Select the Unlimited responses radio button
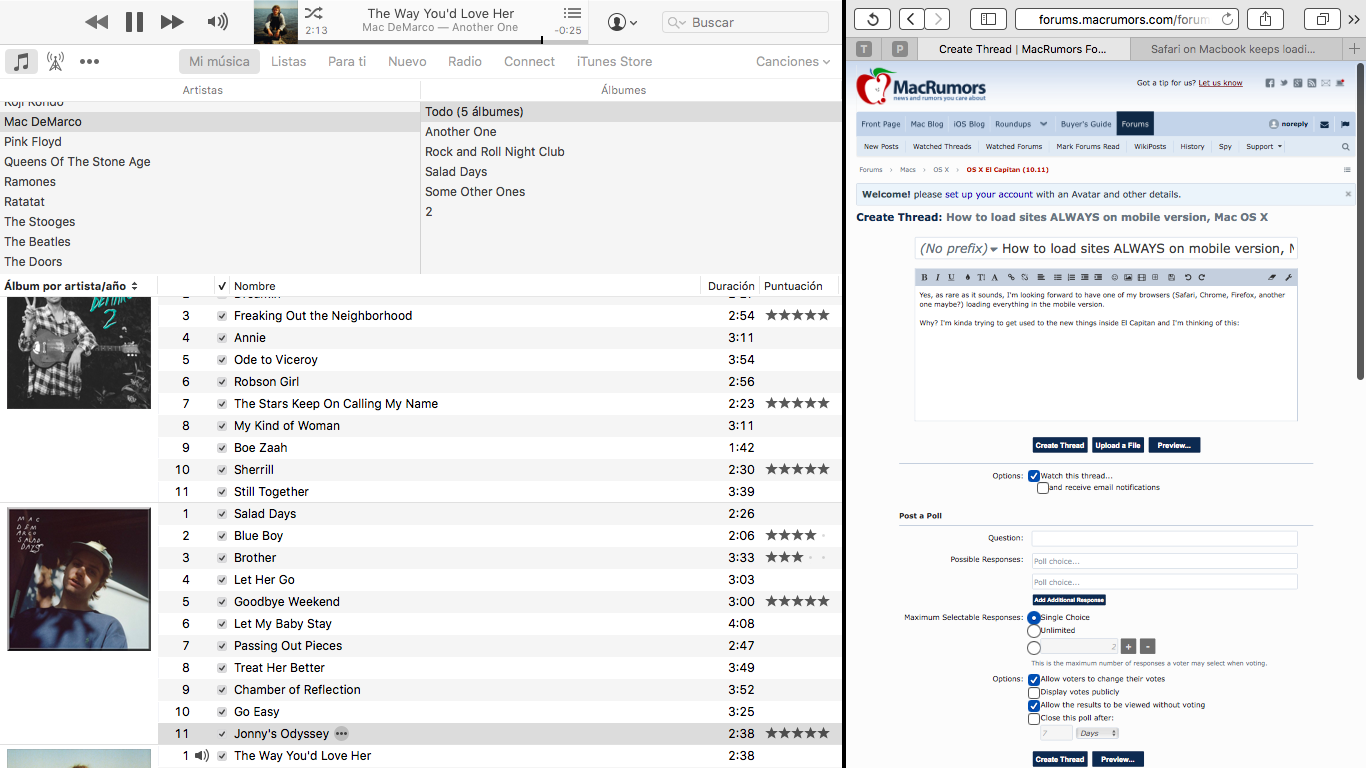 [1034, 631]
